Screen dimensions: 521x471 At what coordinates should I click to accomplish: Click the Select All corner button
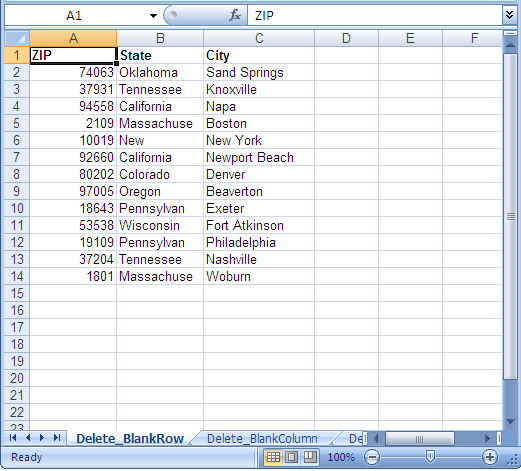pyautogui.click(x=17, y=38)
